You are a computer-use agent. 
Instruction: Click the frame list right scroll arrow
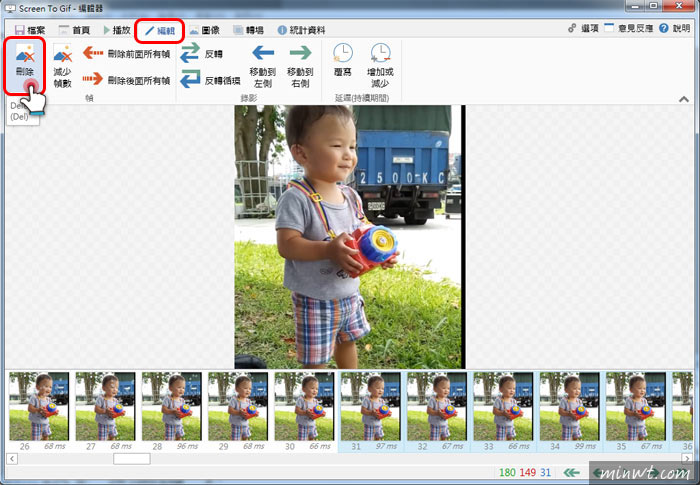[x=687, y=459]
